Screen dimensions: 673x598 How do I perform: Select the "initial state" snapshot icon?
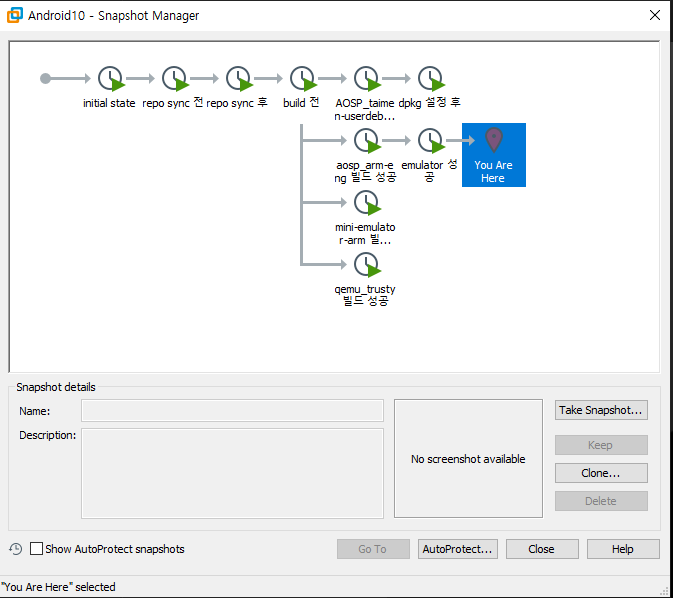111,79
